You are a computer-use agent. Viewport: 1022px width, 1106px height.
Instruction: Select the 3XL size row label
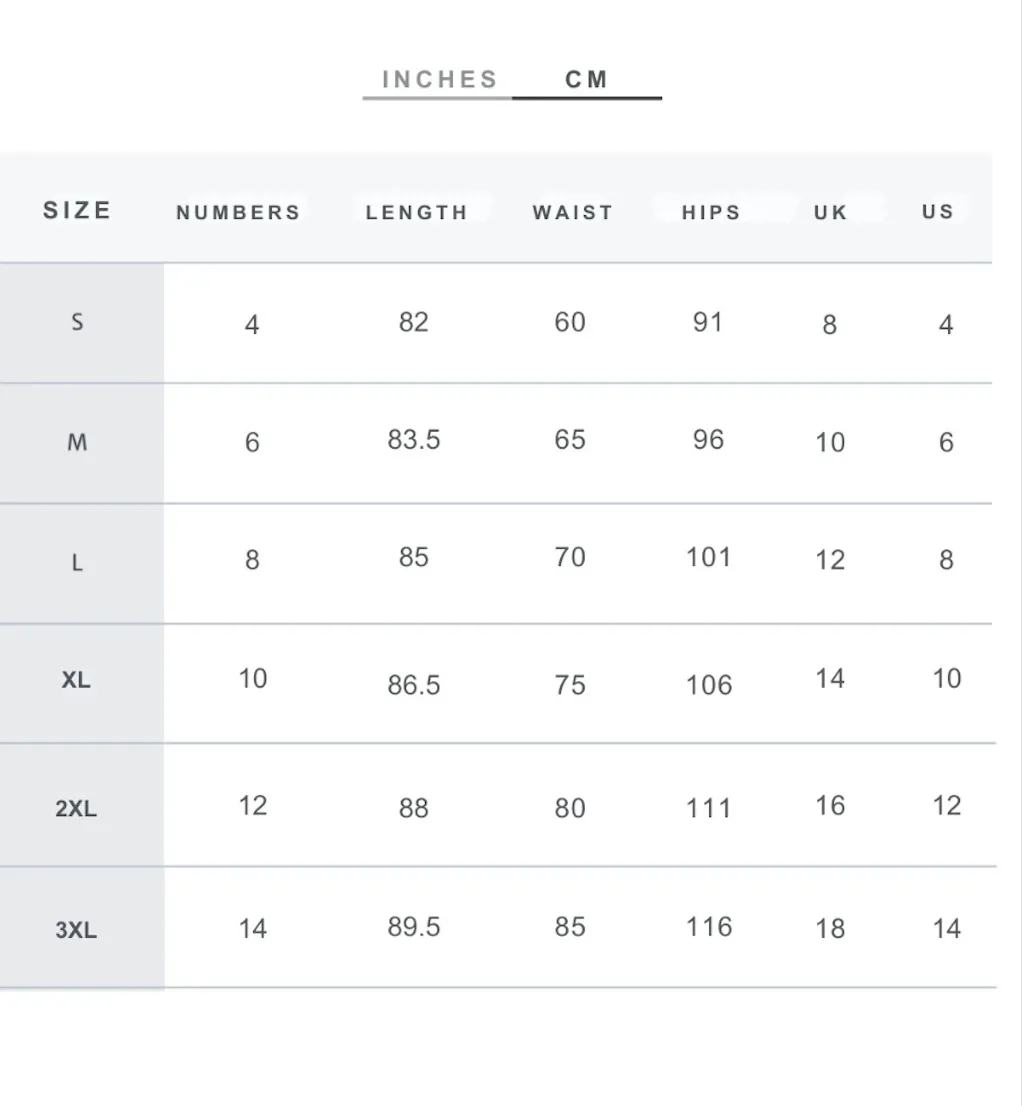(x=76, y=930)
